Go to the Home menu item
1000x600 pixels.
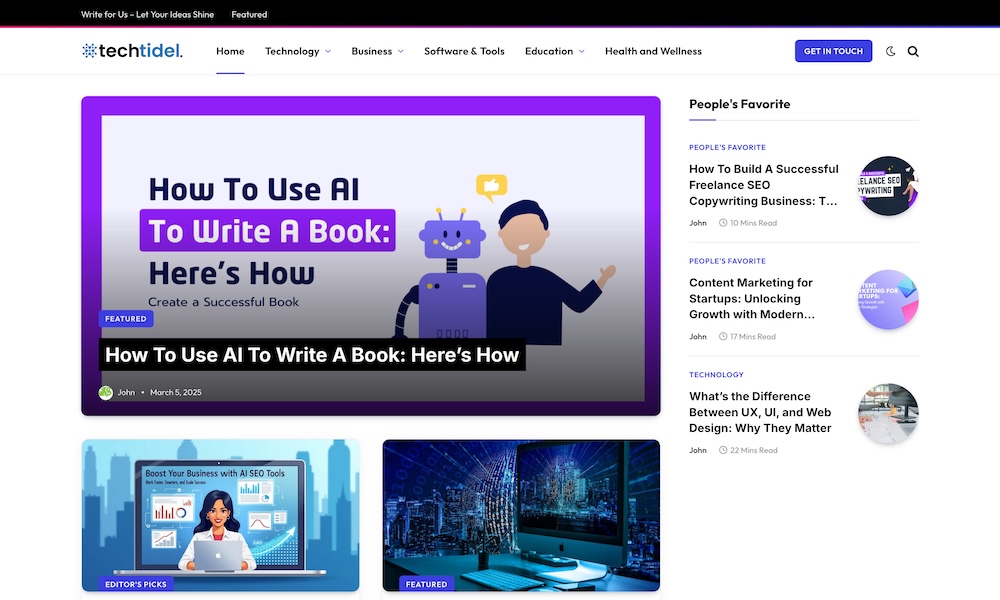pos(230,51)
